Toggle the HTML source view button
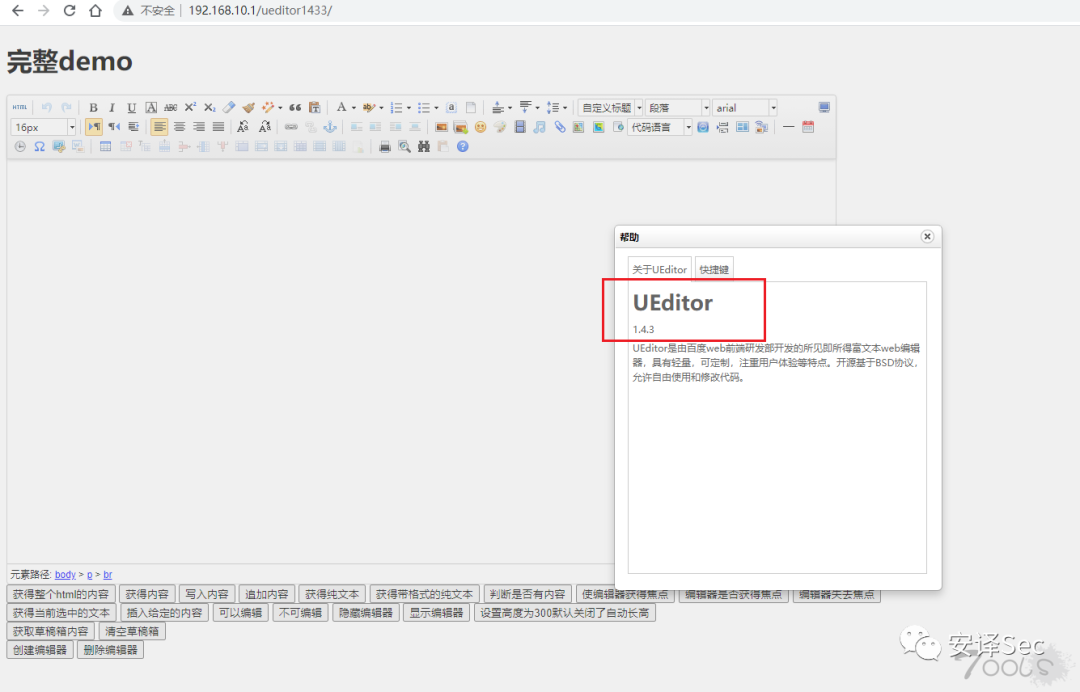Viewport: 1080px width, 692px height. (19, 107)
